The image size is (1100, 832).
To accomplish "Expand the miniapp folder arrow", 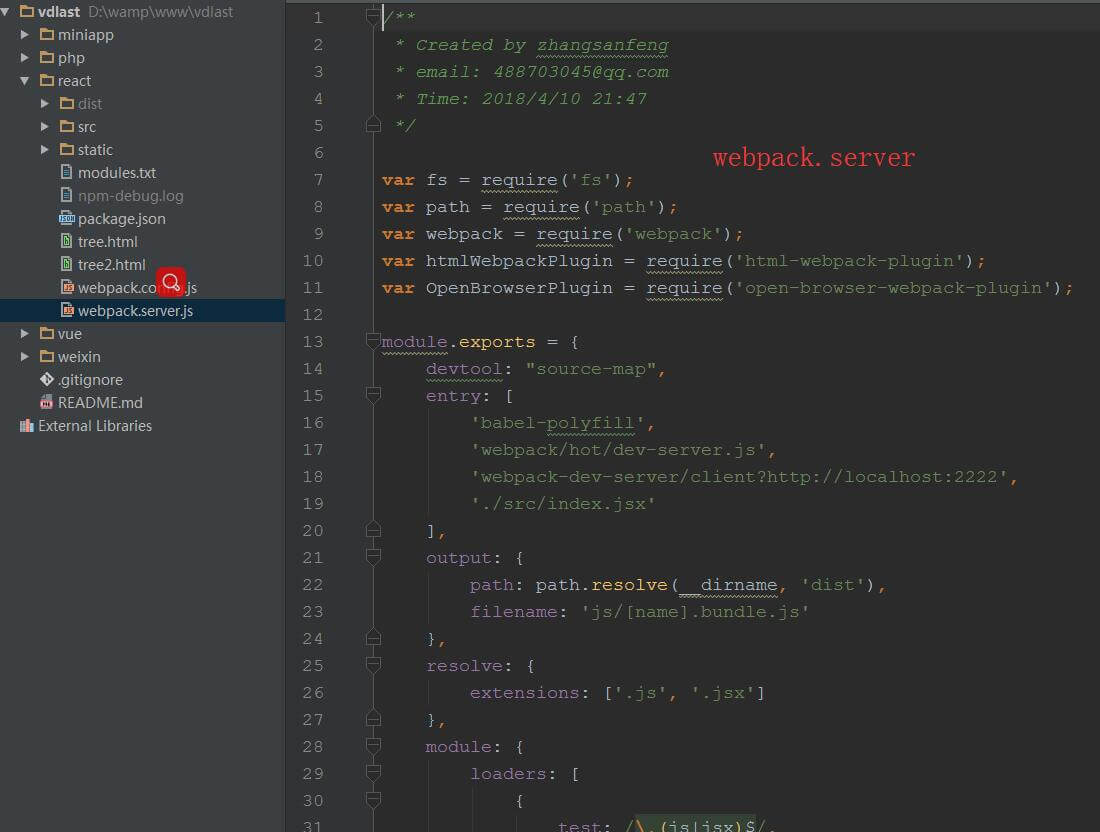I will (25, 35).
